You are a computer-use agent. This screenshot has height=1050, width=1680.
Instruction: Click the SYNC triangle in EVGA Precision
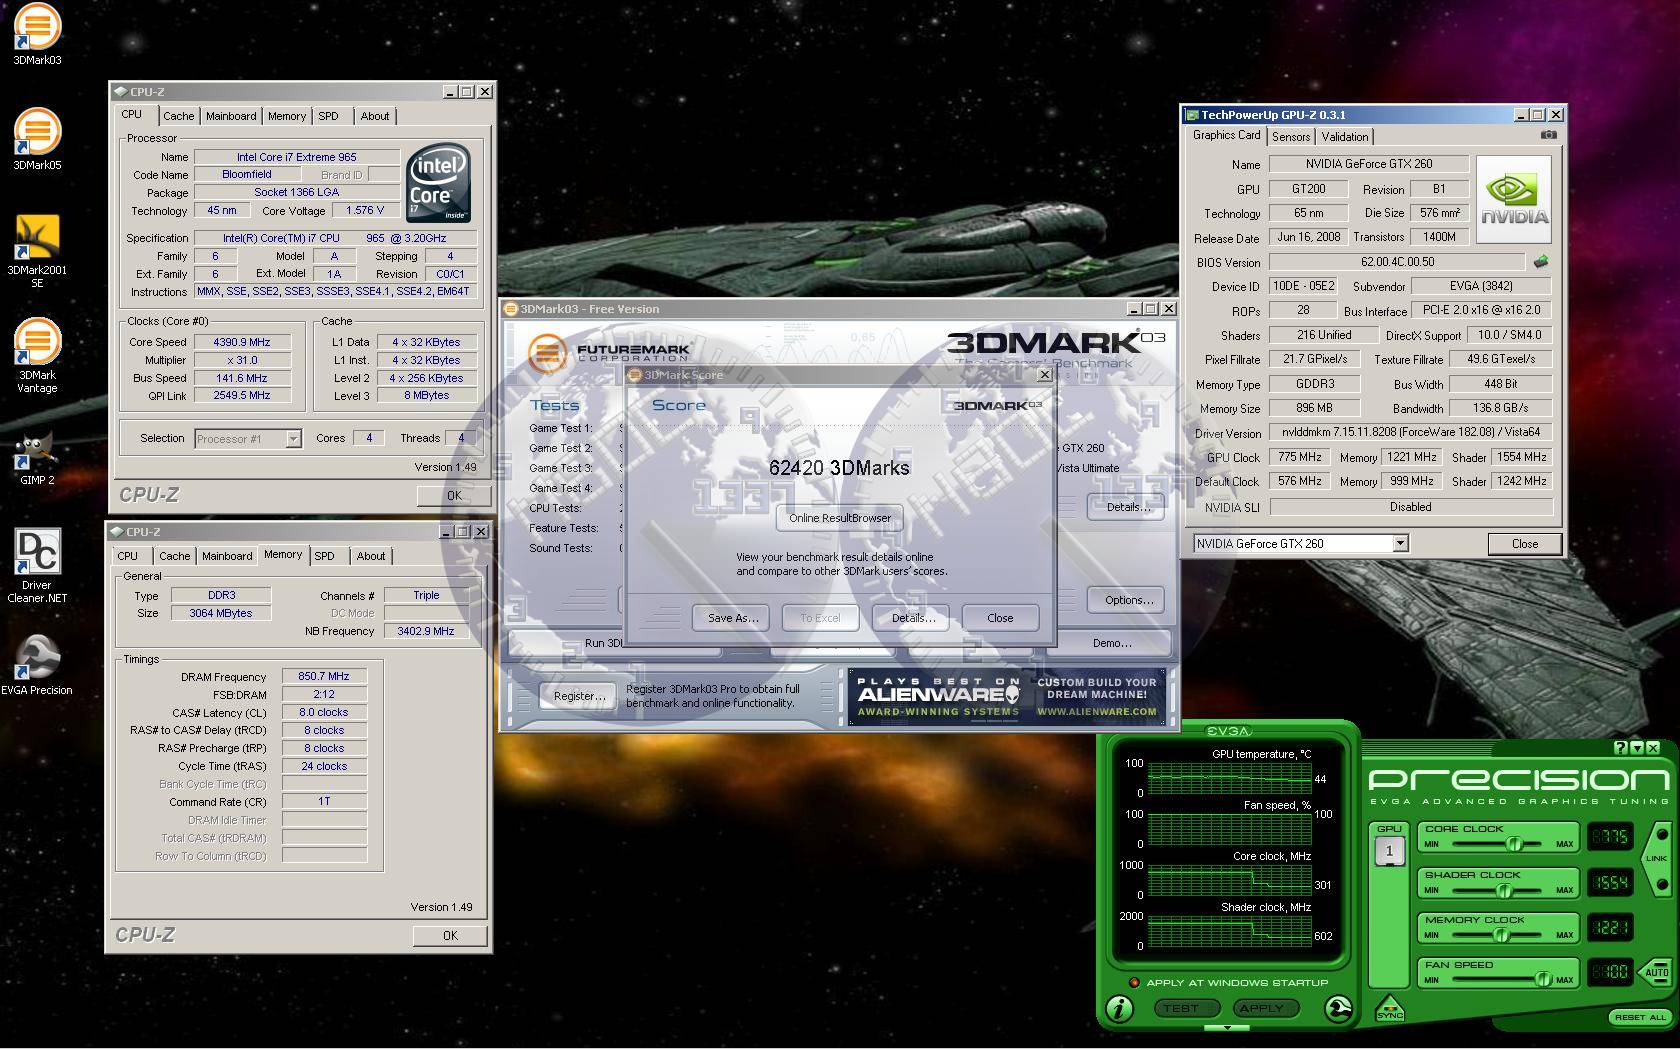[x=1390, y=1006]
